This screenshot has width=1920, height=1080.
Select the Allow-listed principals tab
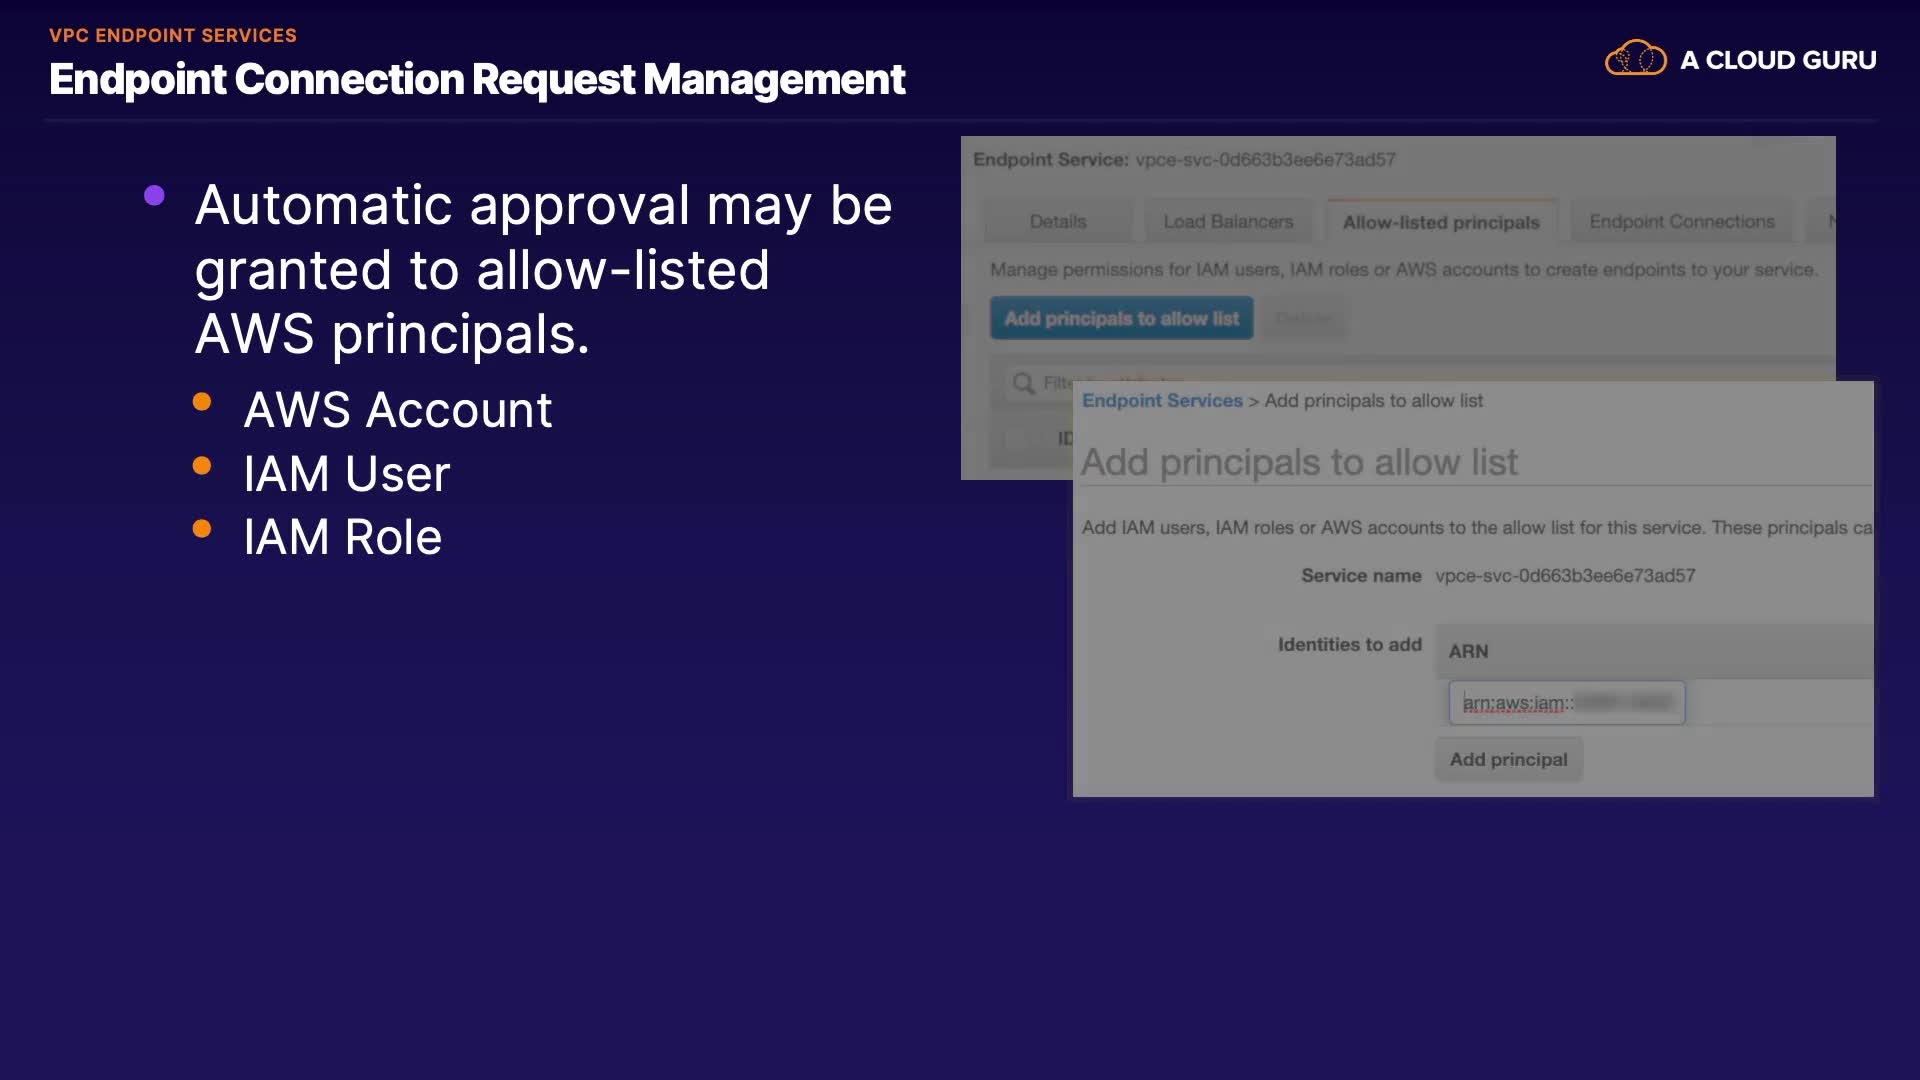click(1440, 222)
